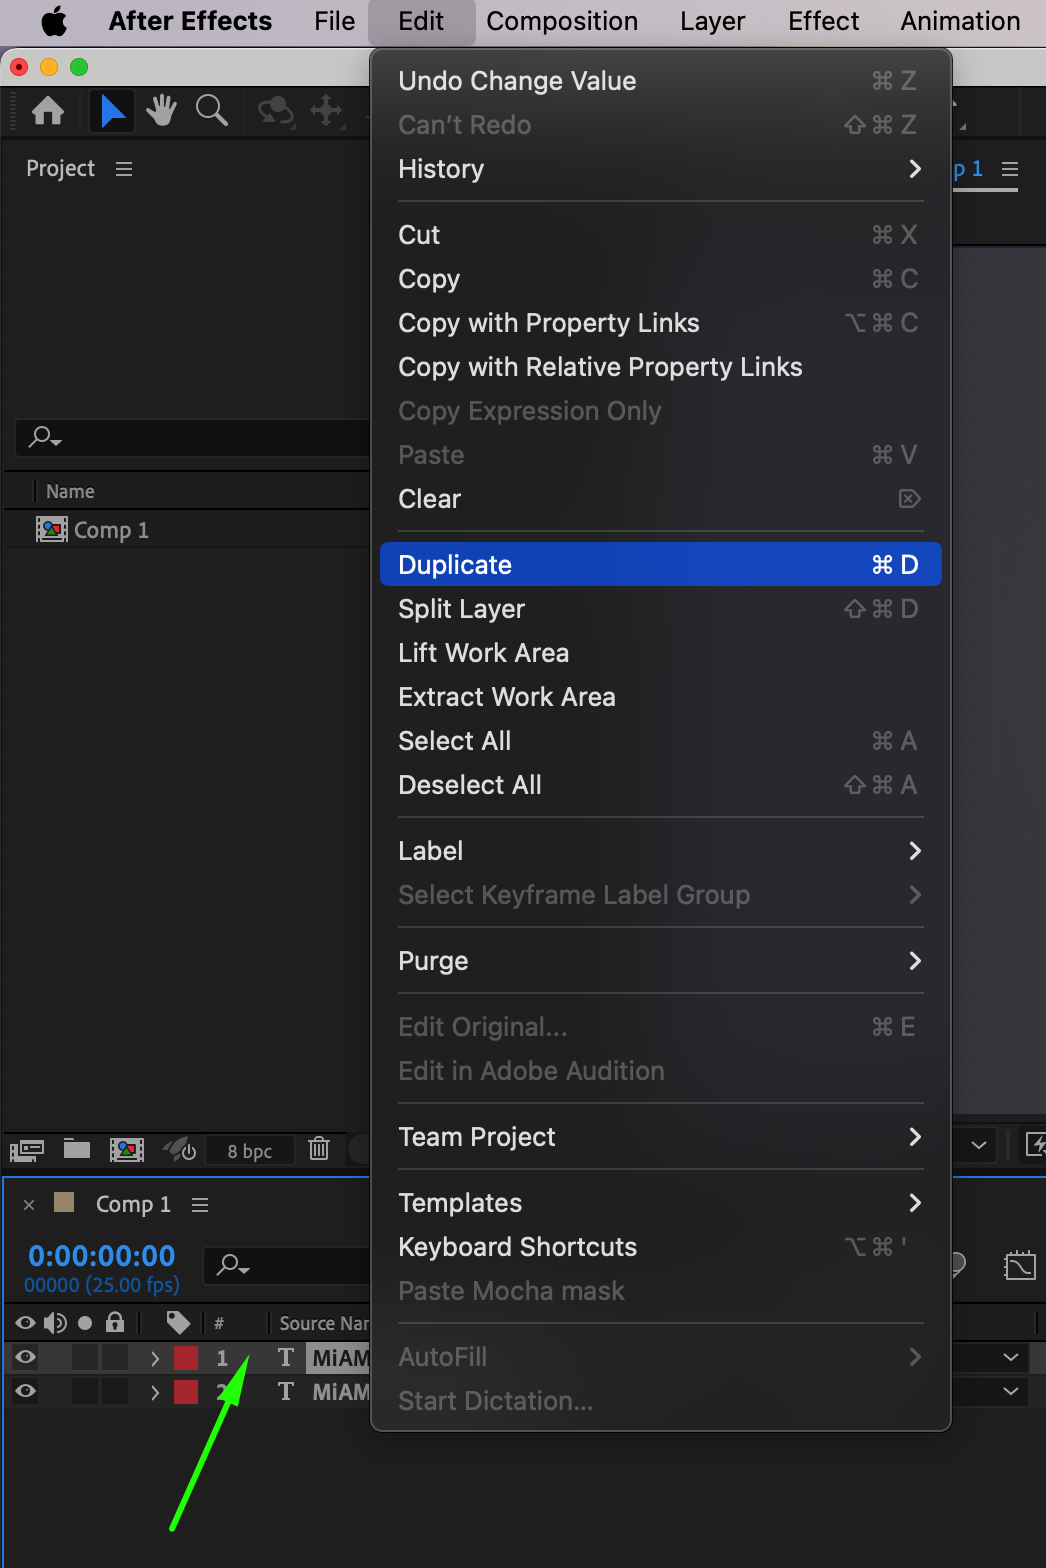This screenshot has height=1568, width=1046.
Task: Expand layer 1 properties
Action: [x=155, y=1358]
